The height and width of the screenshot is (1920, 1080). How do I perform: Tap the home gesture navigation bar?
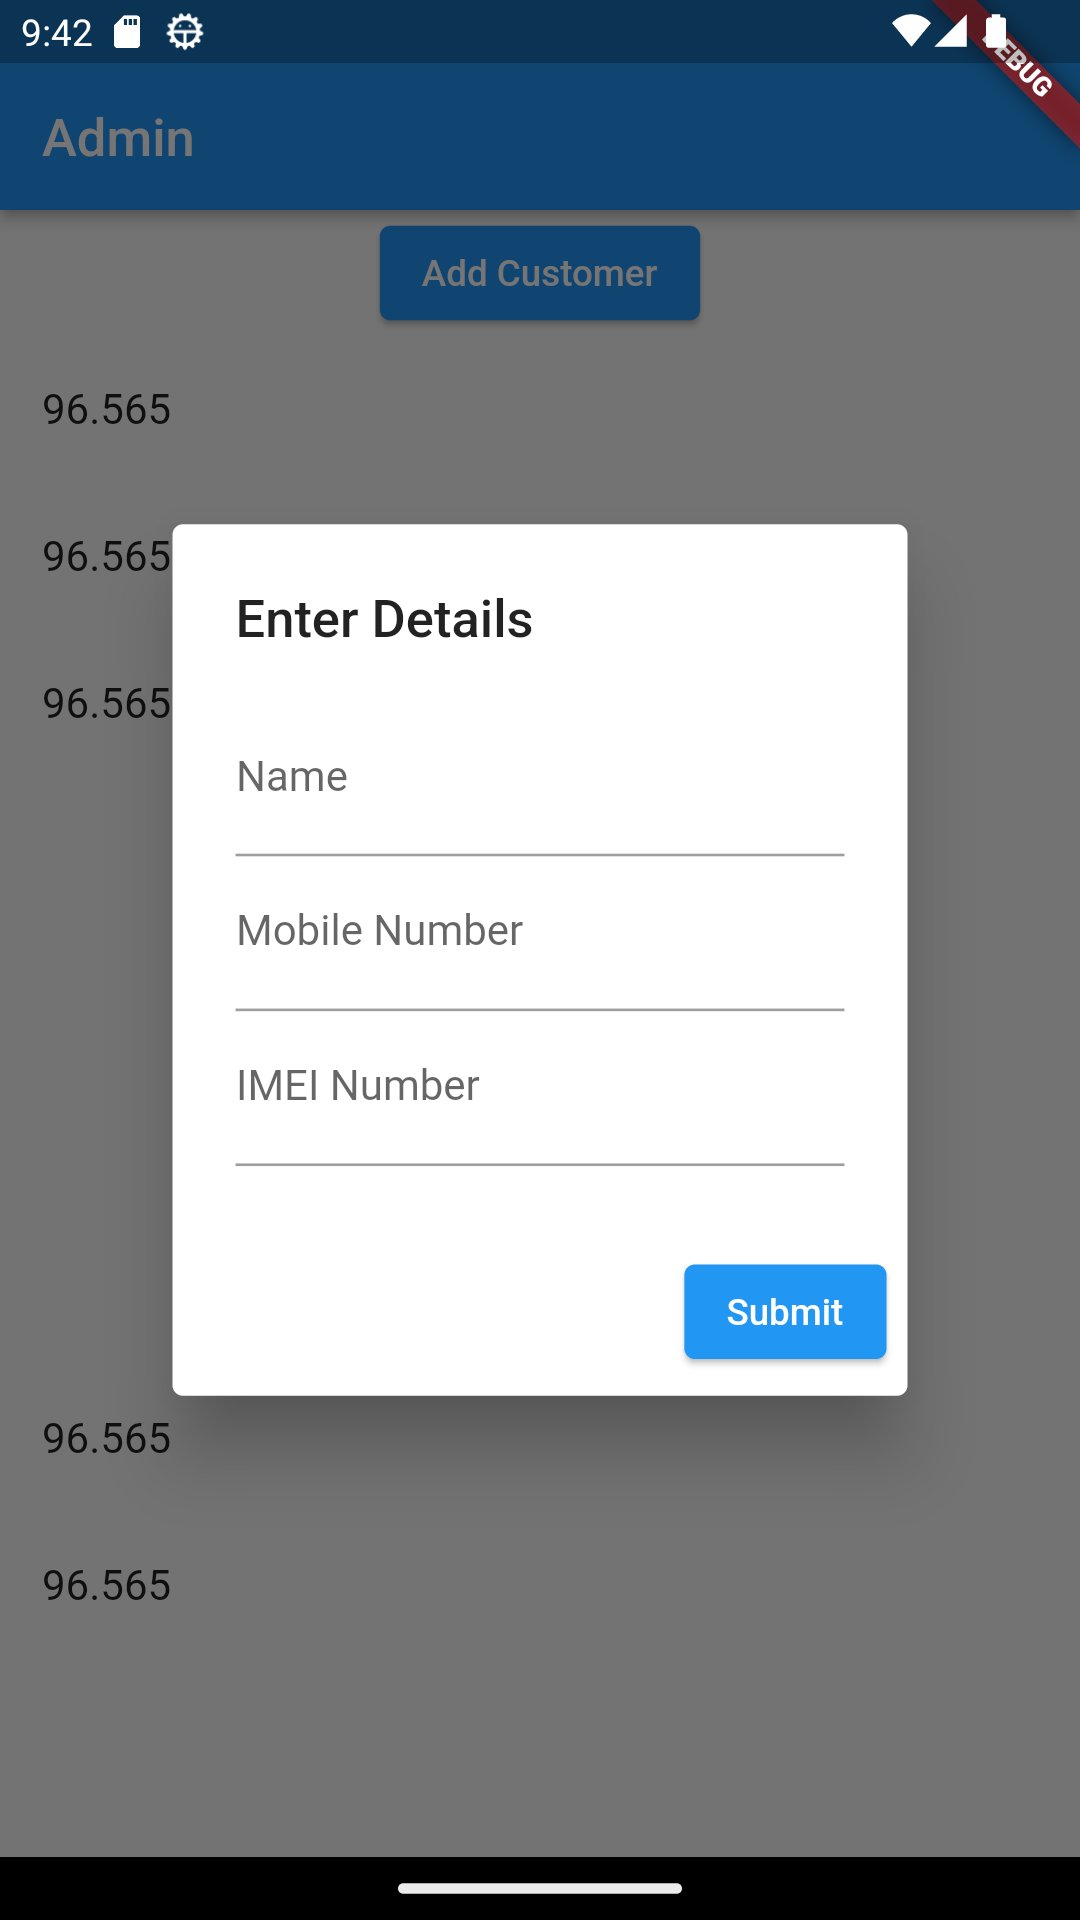[x=540, y=1885]
